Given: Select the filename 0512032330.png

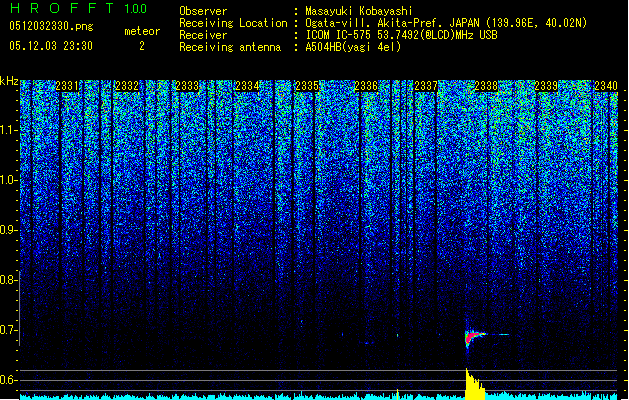Looking at the screenshot, I should [x=51, y=26].
